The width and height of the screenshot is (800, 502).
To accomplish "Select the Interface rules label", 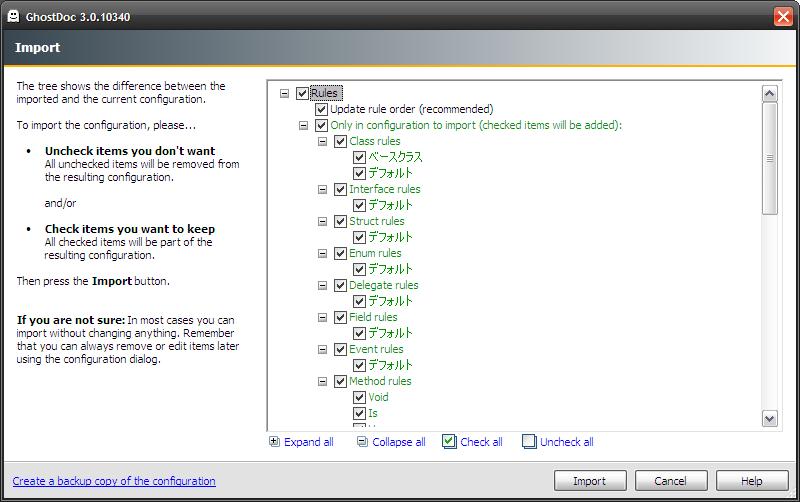I will (x=385, y=189).
